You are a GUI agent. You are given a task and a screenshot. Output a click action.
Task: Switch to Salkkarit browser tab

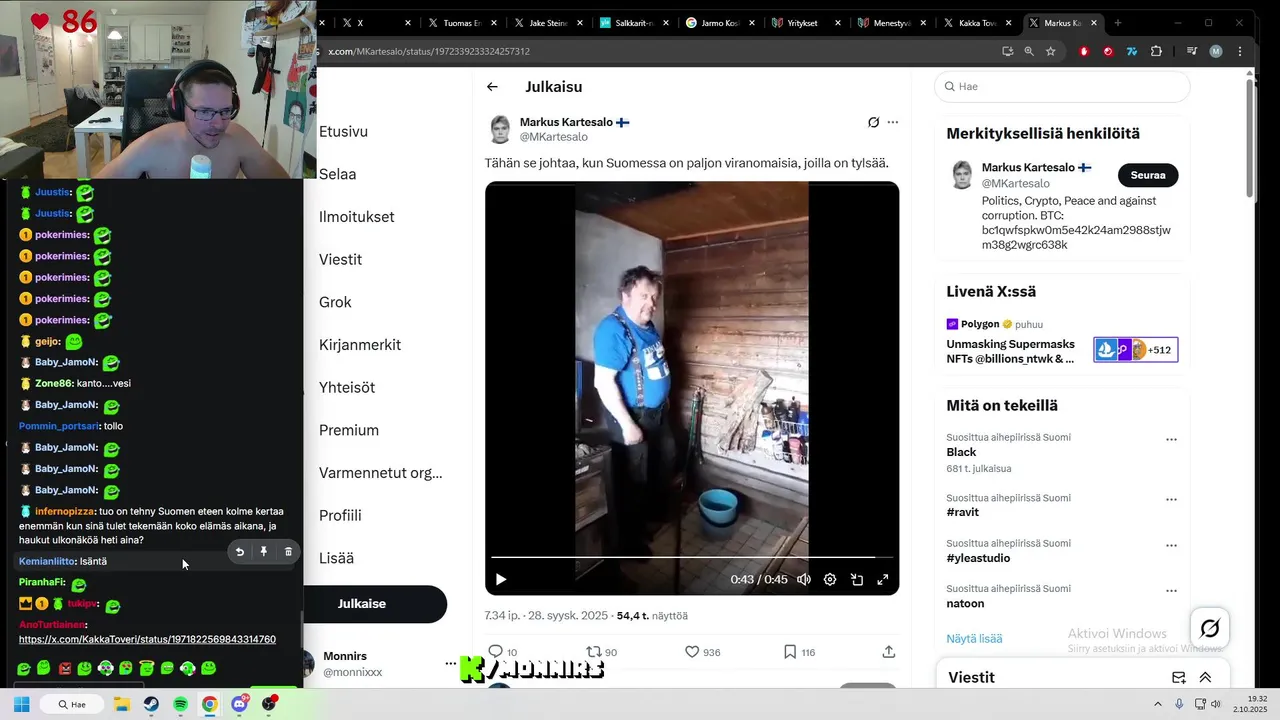pos(626,22)
